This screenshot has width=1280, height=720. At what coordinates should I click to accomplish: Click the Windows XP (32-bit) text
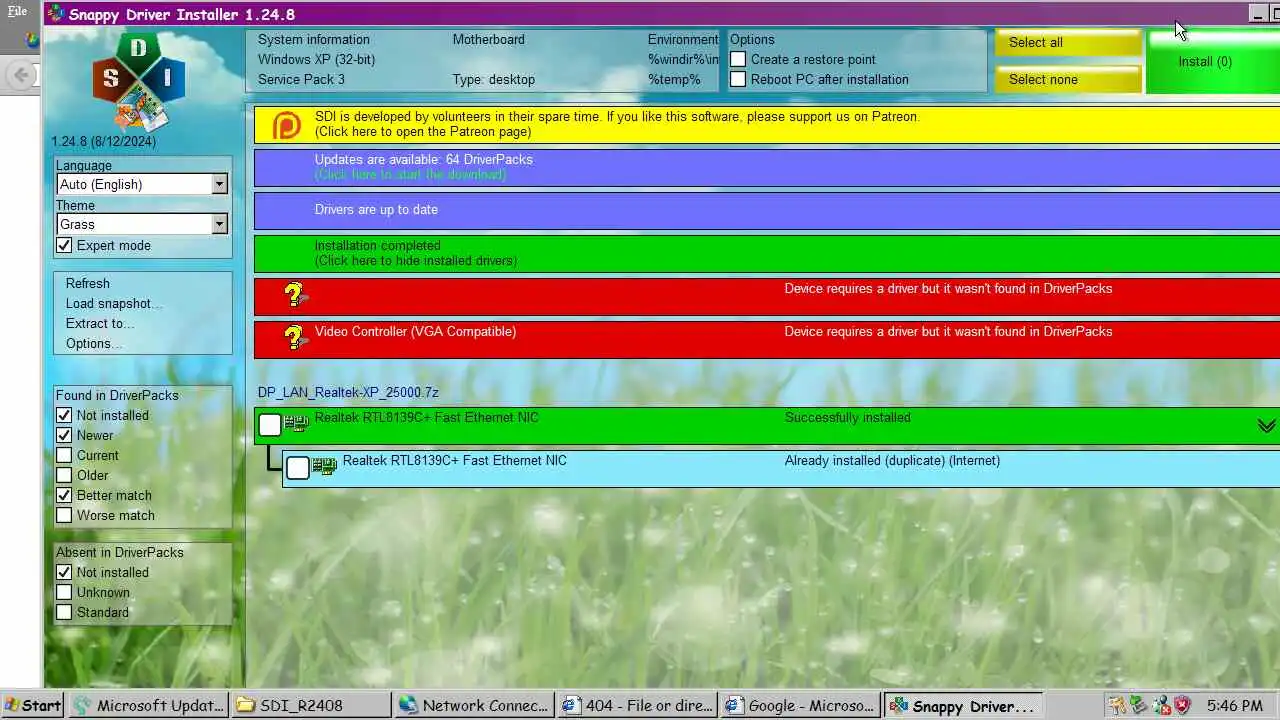coord(316,59)
